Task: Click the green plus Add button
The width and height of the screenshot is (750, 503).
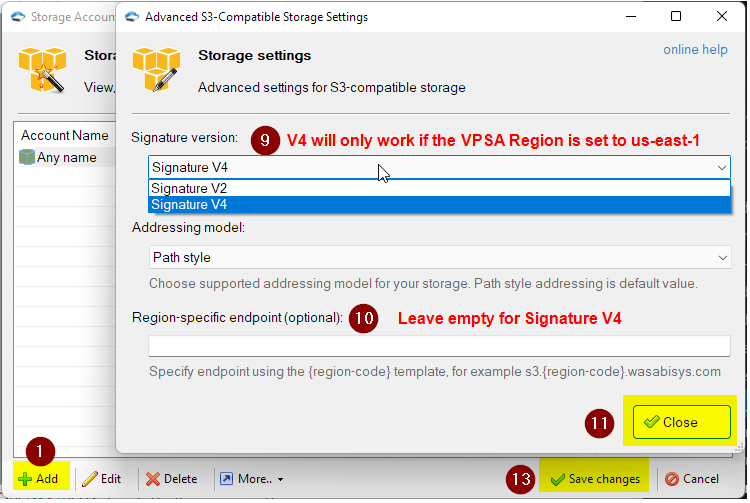Action: point(39,479)
